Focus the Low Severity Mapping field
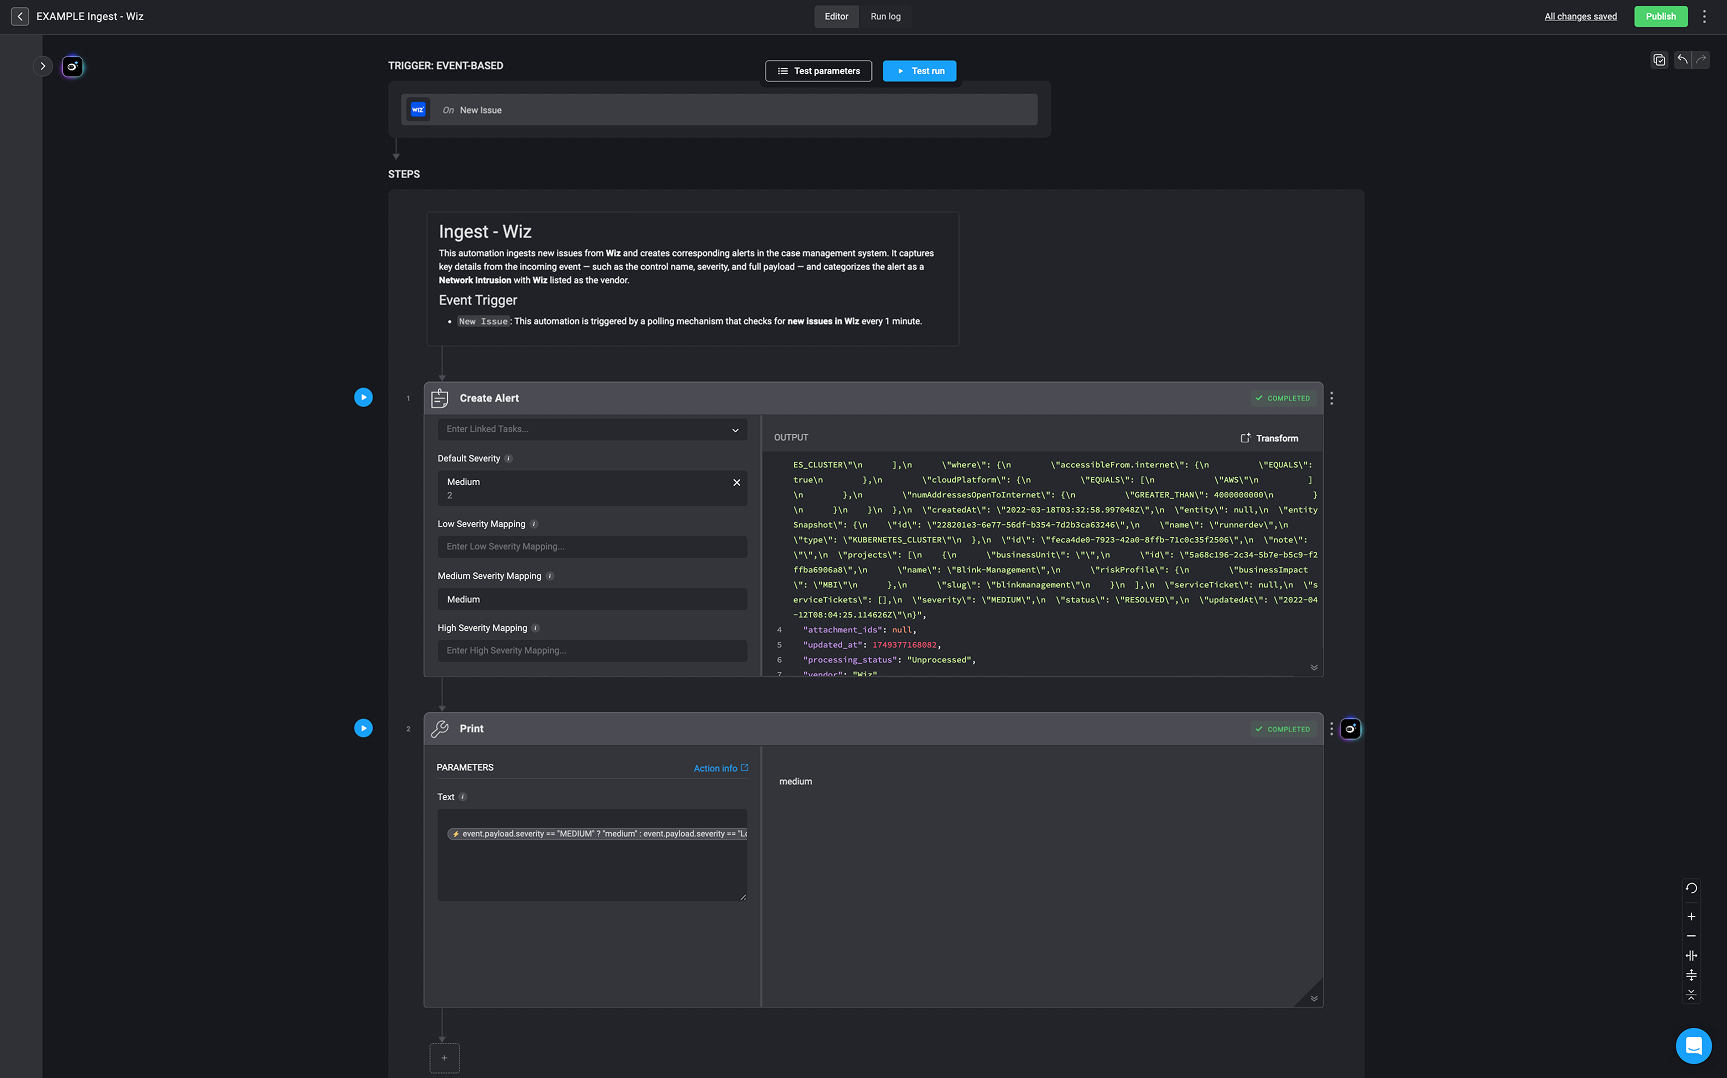 pos(592,547)
